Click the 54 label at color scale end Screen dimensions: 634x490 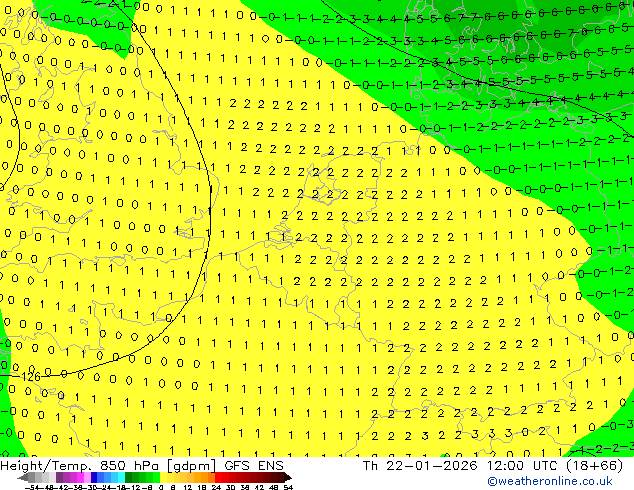288,487
